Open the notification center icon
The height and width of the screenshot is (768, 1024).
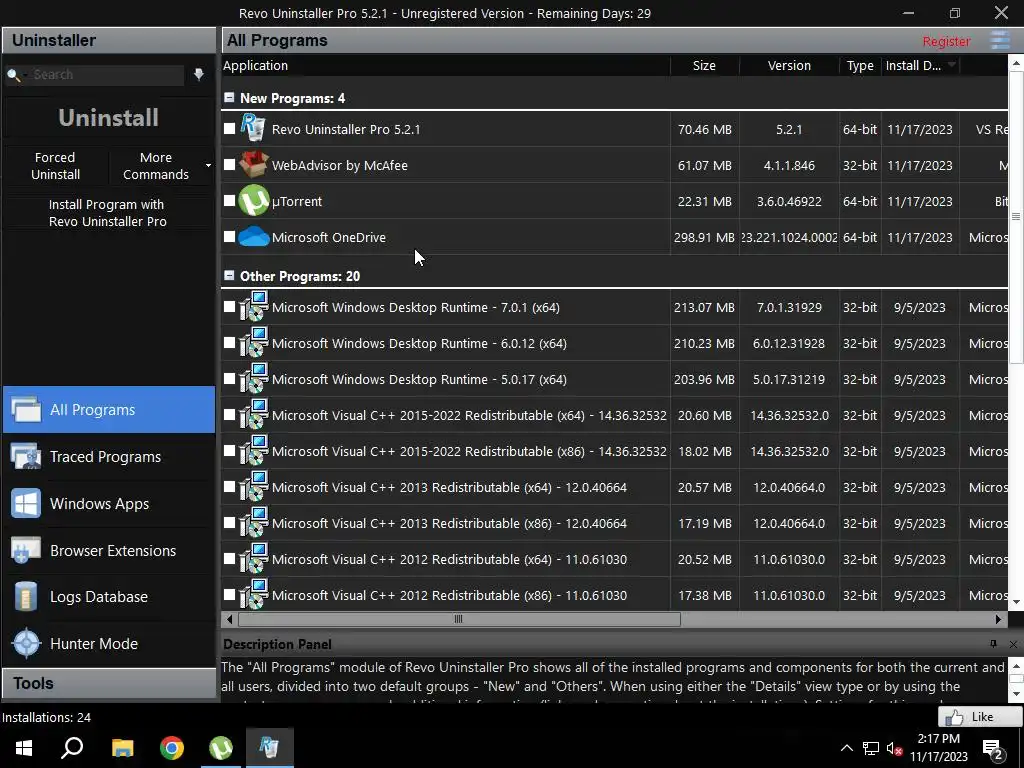pos(993,749)
